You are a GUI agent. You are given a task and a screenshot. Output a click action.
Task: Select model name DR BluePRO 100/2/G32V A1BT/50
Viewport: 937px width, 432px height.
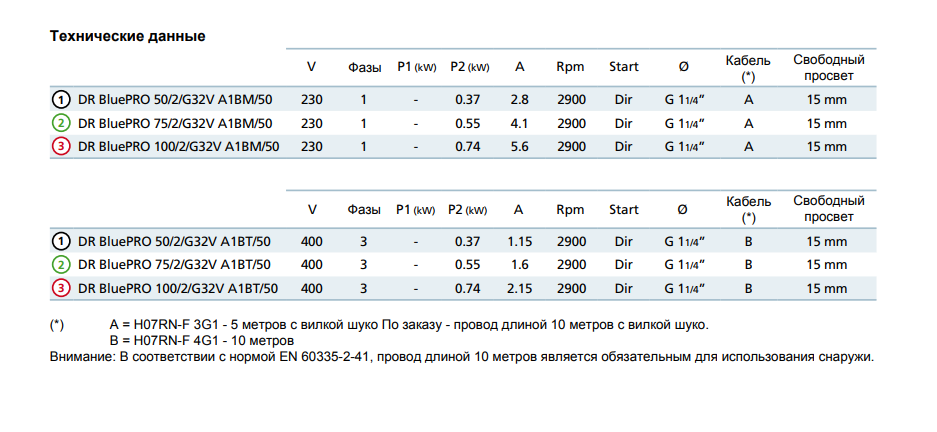[x=178, y=288]
